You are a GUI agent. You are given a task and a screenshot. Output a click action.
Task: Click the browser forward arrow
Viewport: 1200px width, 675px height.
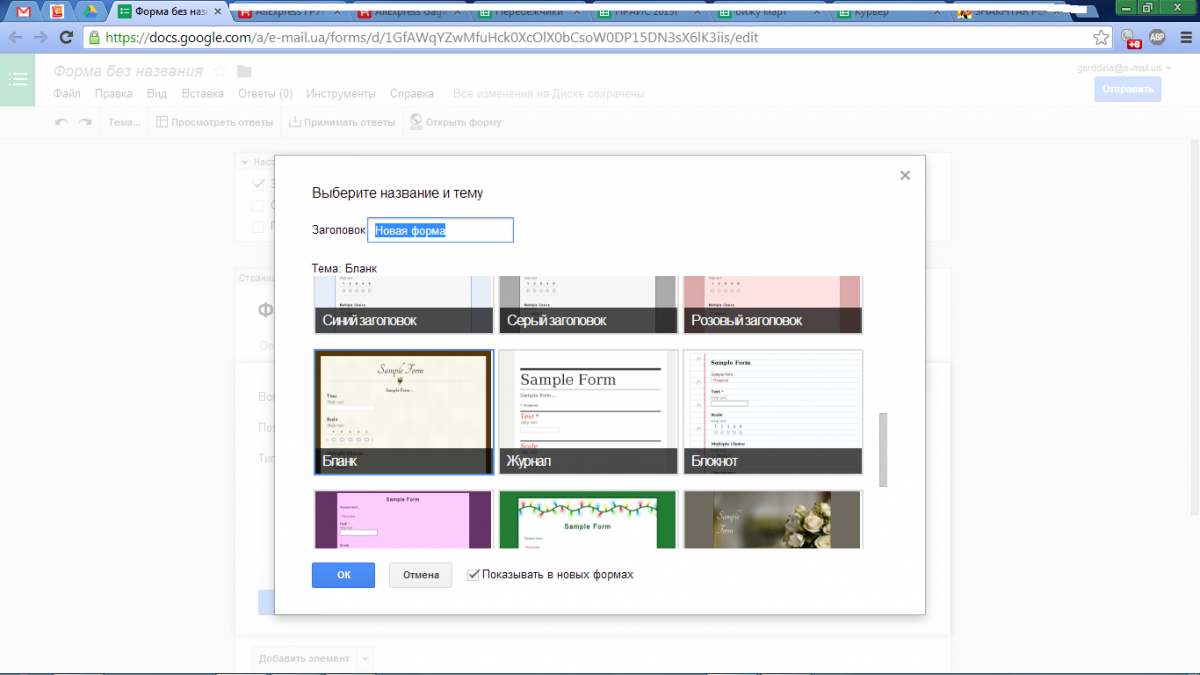(41, 37)
